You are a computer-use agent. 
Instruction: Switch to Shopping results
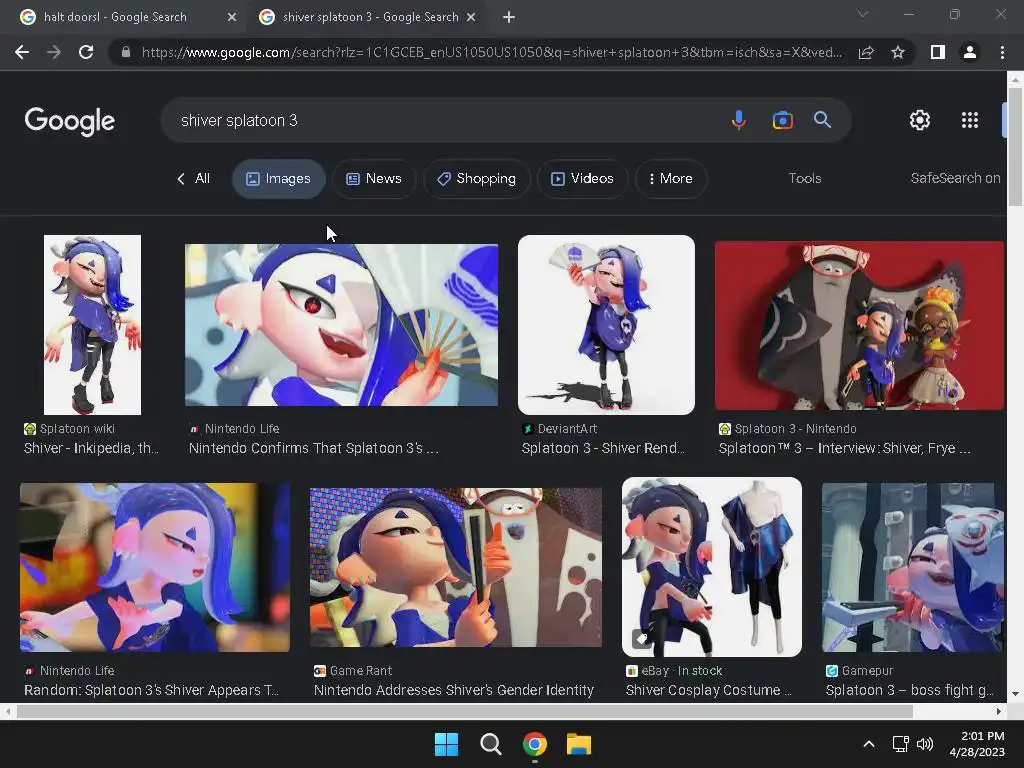pyautogui.click(x=477, y=178)
